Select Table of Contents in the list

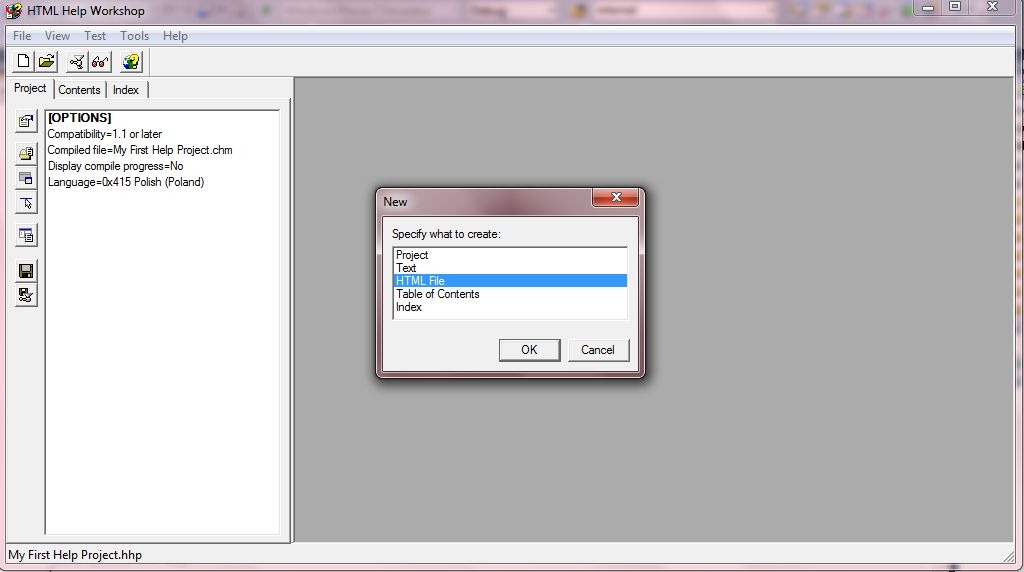click(437, 294)
